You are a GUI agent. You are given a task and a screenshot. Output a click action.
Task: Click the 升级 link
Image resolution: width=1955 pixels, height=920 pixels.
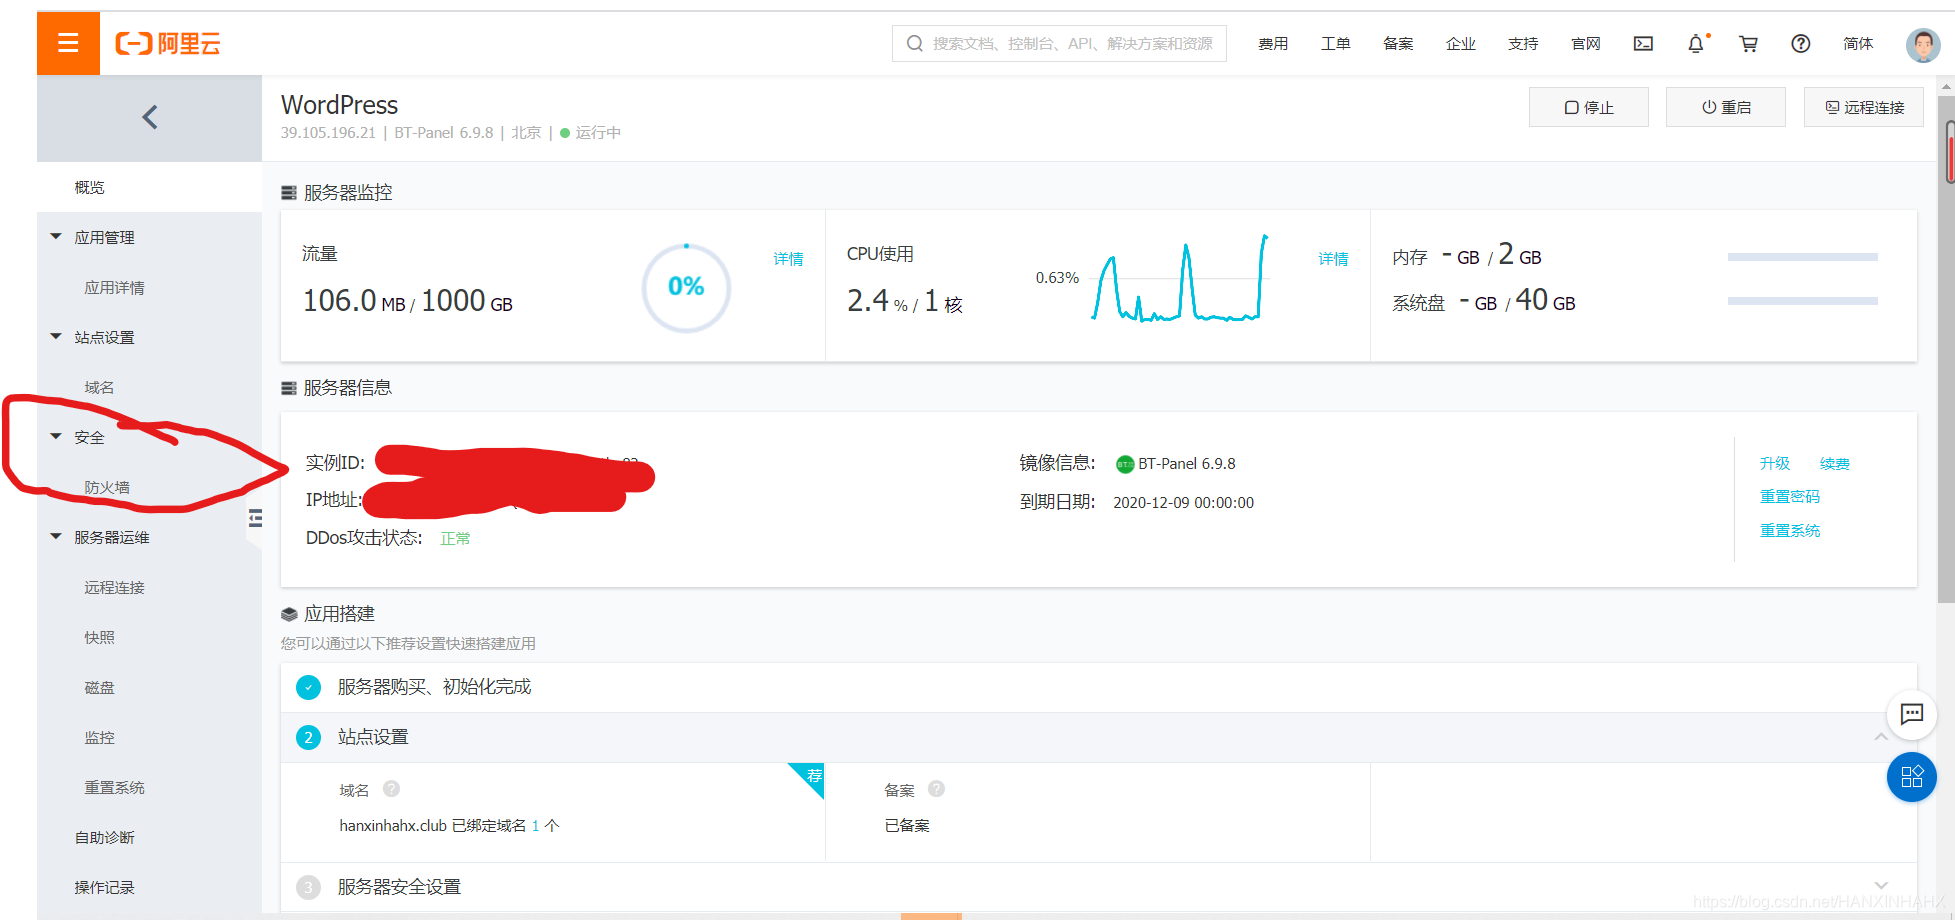1775,463
